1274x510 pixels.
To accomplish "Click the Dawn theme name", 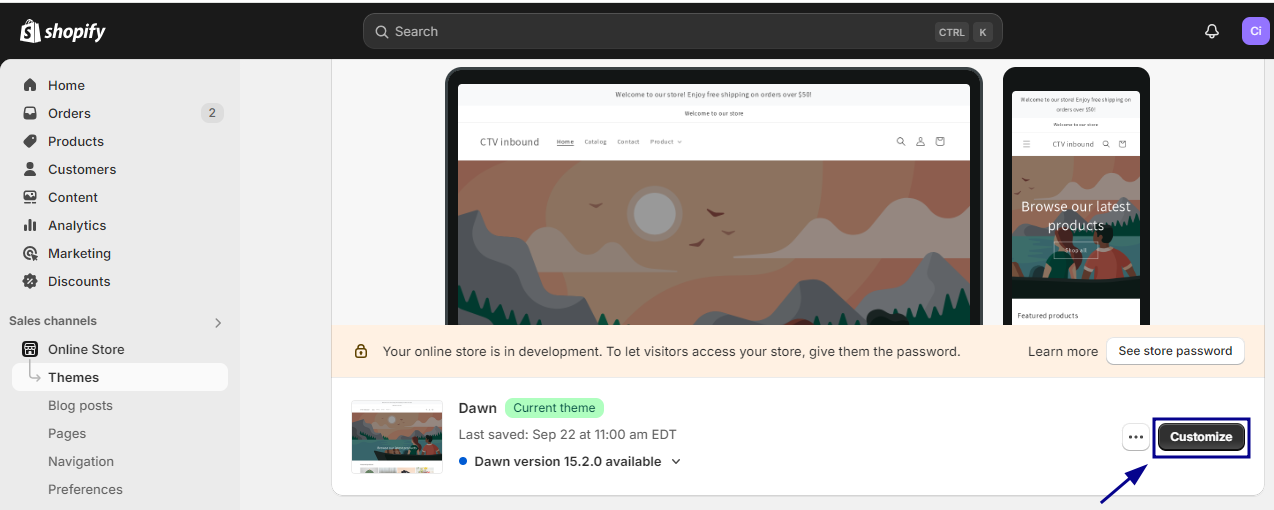I will click(477, 408).
